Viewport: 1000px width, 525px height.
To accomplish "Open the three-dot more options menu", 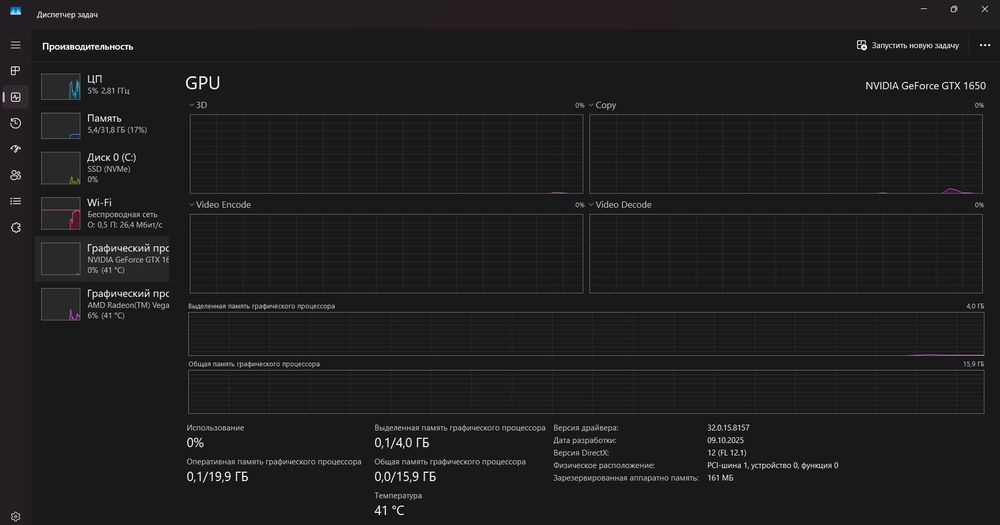I will coord(985,45).
